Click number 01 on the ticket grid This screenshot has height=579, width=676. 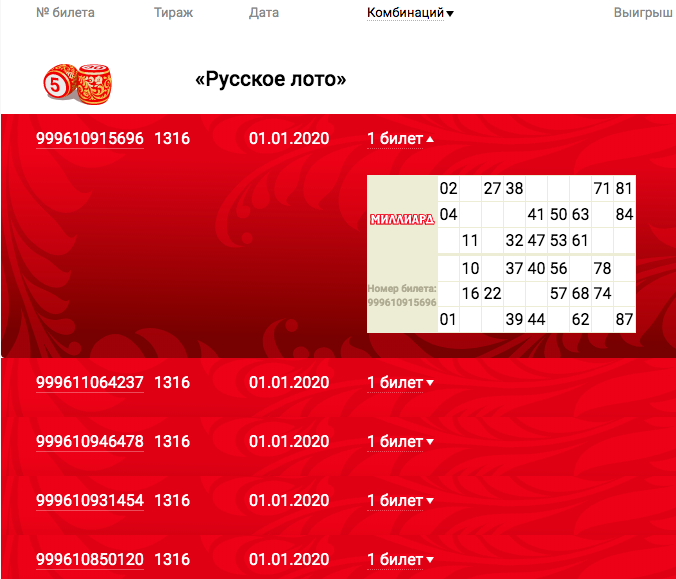(x=448, y=319)
